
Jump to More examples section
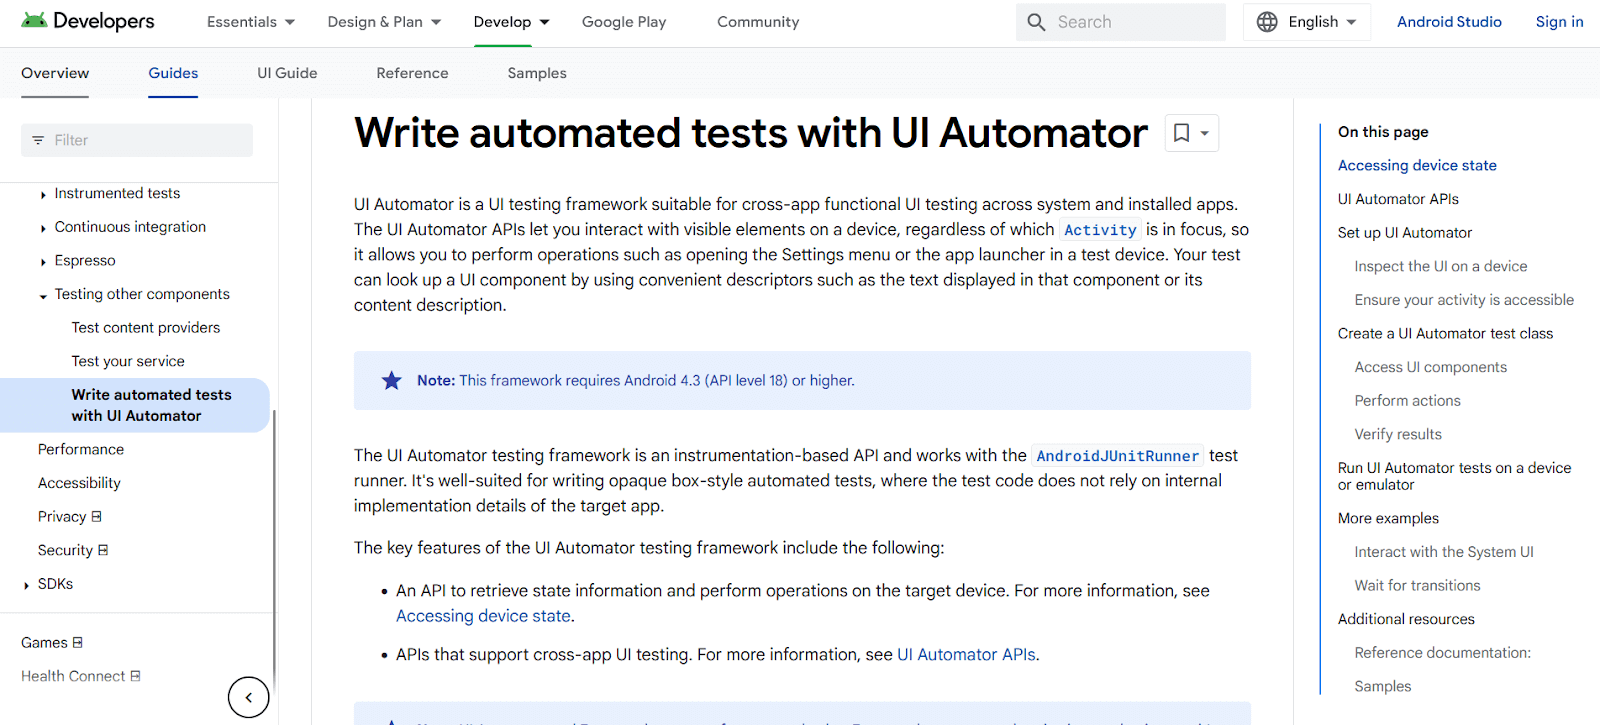[x=1388, y=519]
